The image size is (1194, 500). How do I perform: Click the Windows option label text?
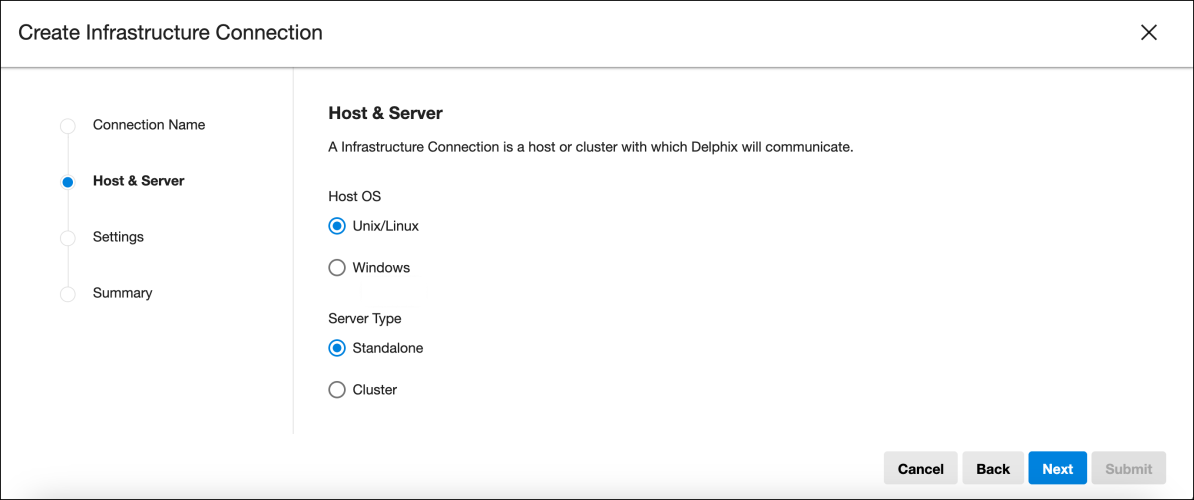[x=382, y=268]
